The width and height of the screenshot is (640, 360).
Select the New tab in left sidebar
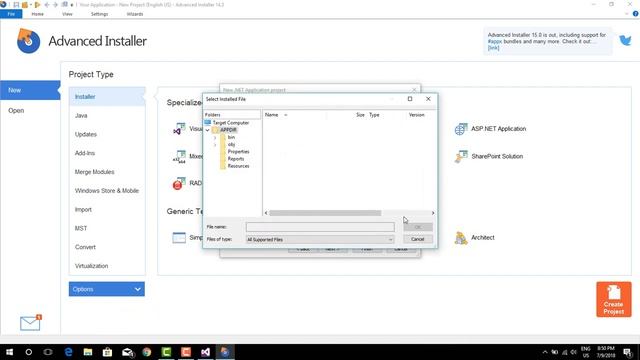30,90
